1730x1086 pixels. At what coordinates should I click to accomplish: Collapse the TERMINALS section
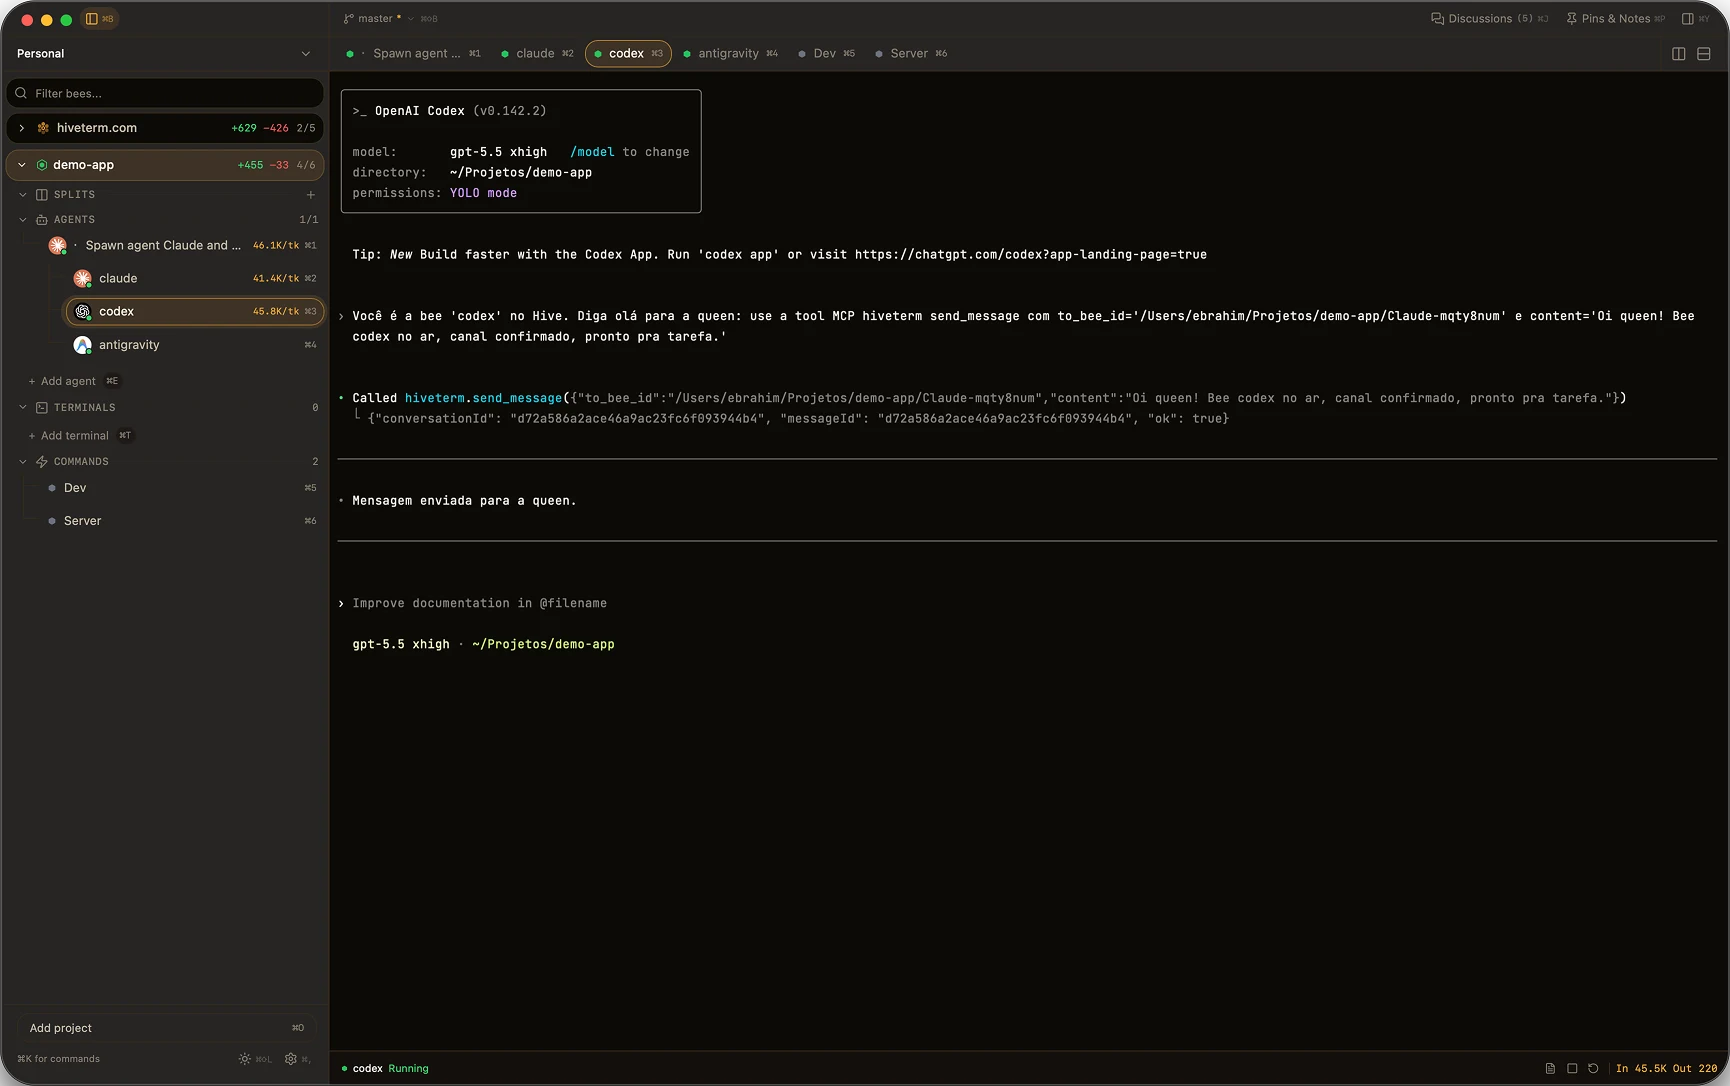pos(23,408)
